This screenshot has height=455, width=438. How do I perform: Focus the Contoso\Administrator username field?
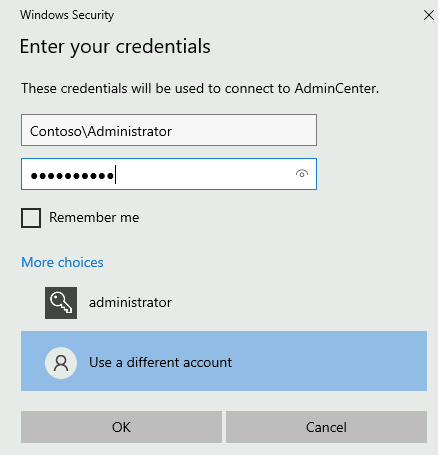(169, 130)
